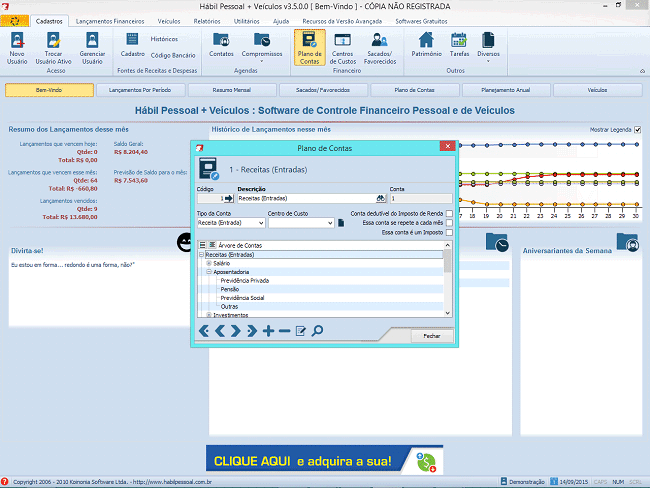The height and width of the screenshot is (488, 650).
Task: Check Conta dedutível do Imposto de Renda
Action: point(449,214)
